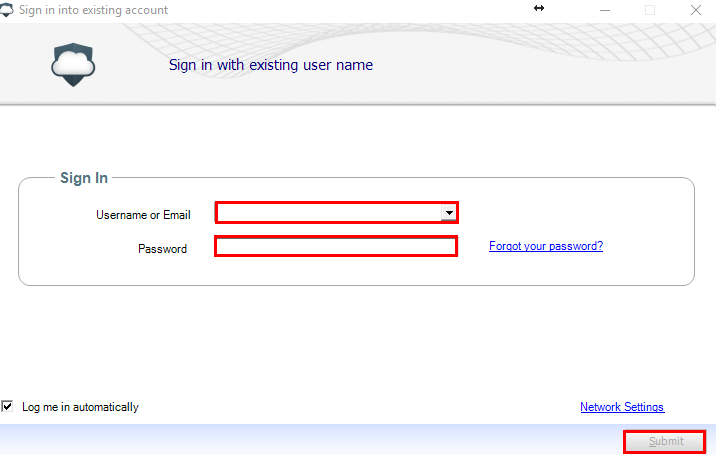Click the maximize window button
The width and height of the screenshot is (716, 455).
[x=650, y=10]
